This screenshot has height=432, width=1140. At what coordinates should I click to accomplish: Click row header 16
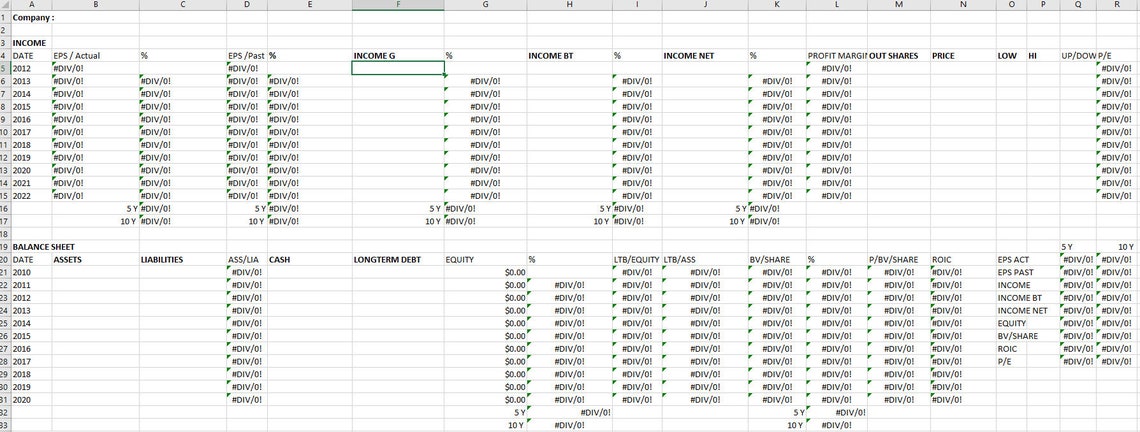pos(5,209)
